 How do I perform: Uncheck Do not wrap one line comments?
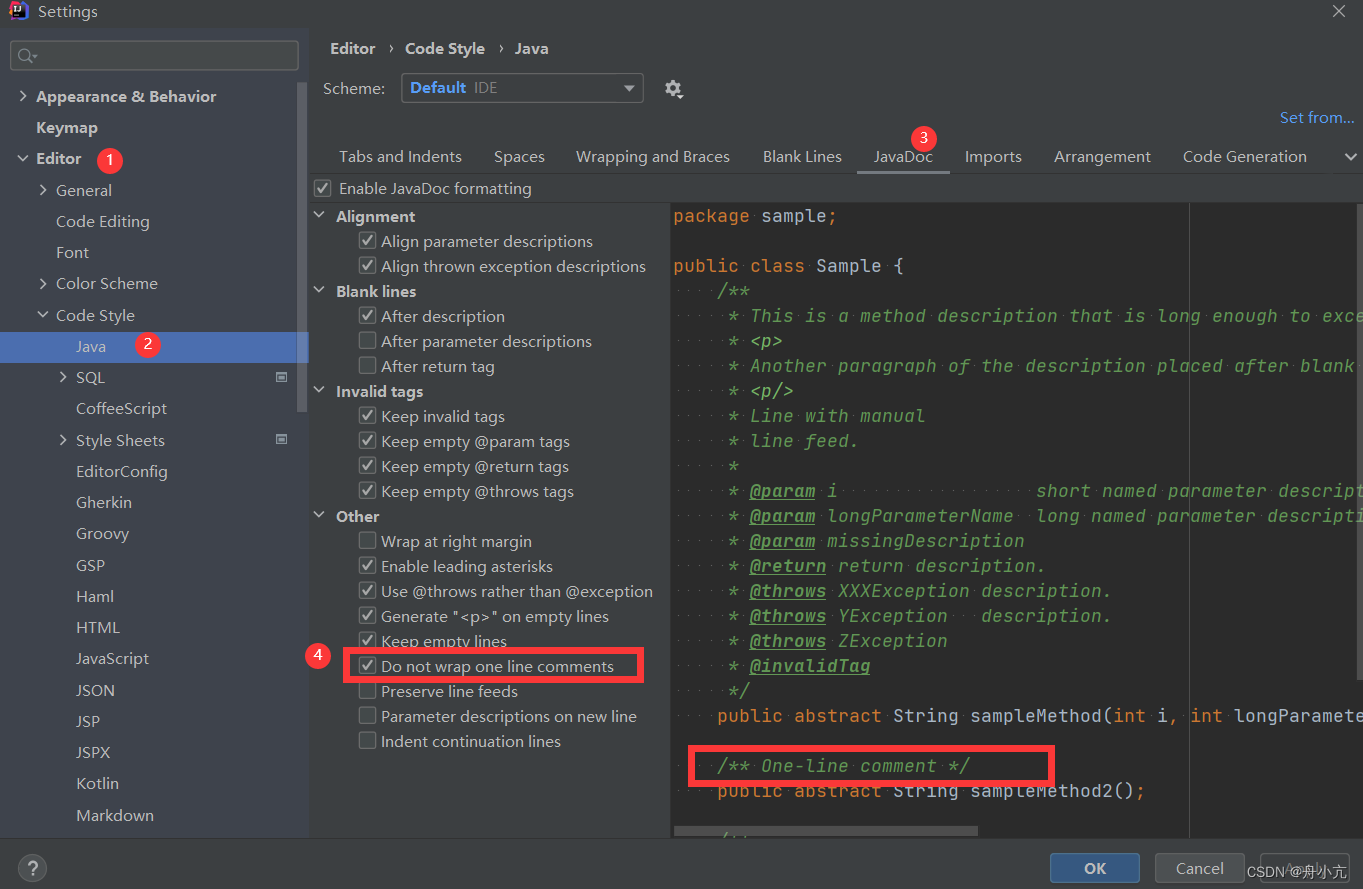click(x=368, y=666)
